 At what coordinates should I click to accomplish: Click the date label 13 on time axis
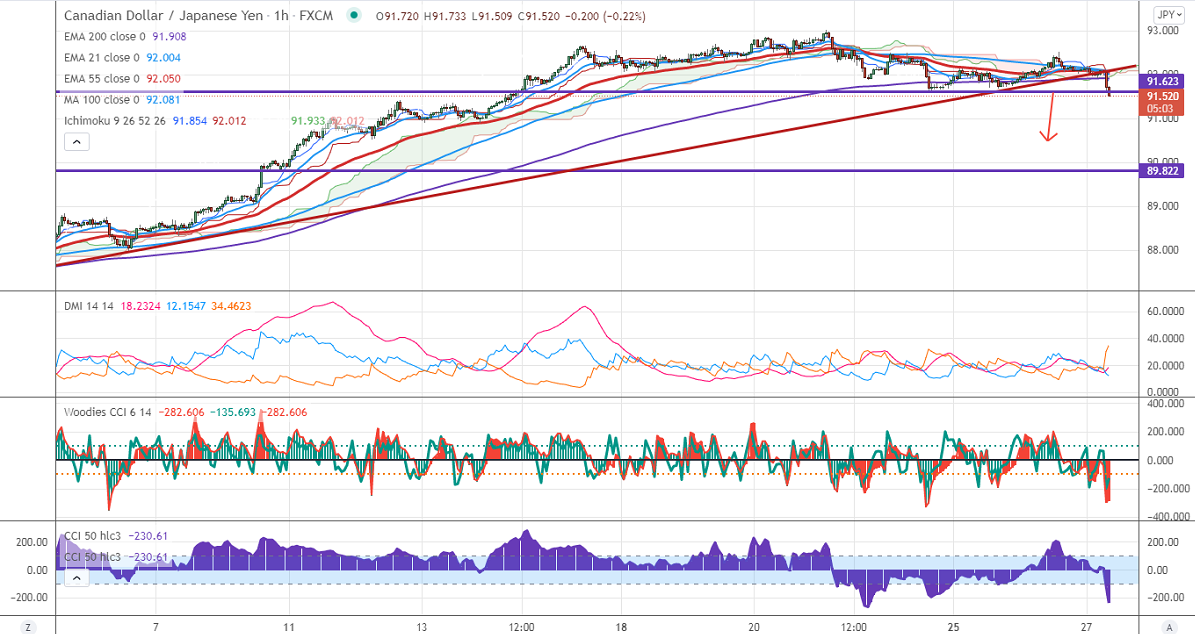click(421, 627)
